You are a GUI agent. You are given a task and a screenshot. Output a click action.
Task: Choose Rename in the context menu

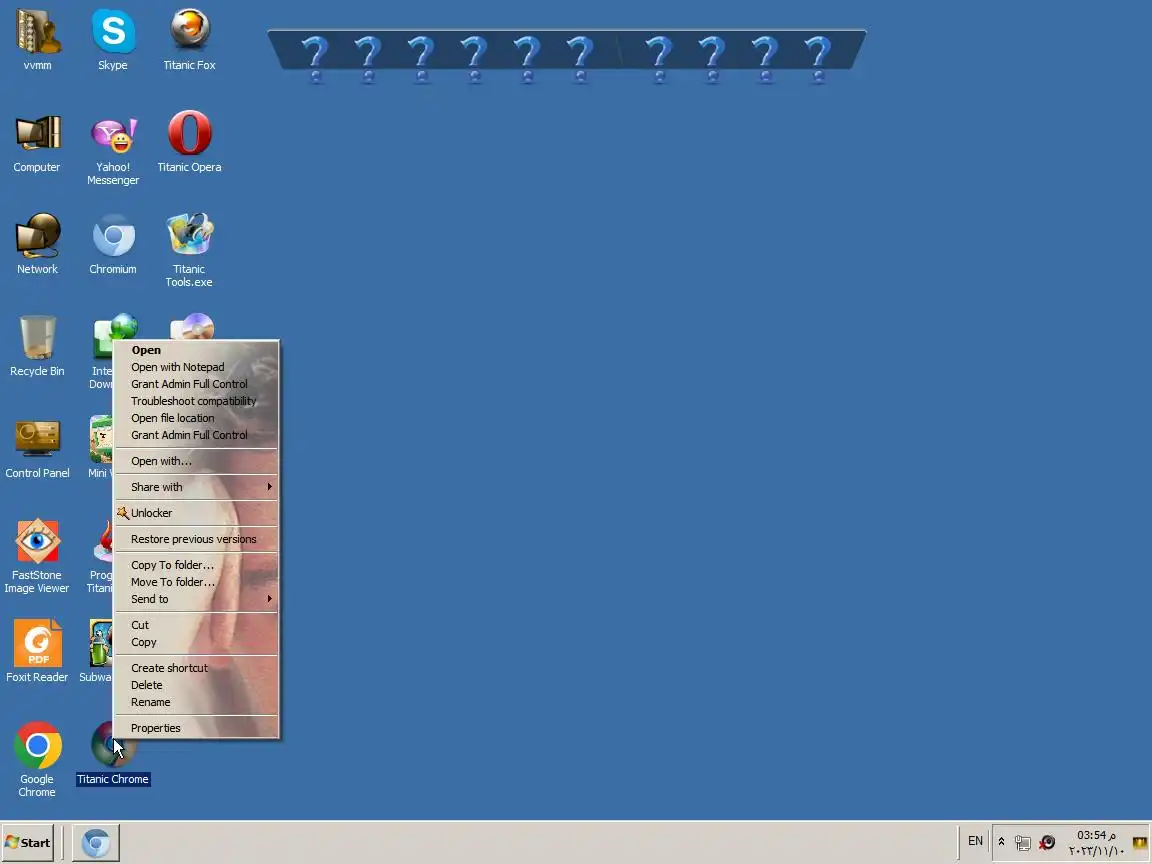coord(197,702)
